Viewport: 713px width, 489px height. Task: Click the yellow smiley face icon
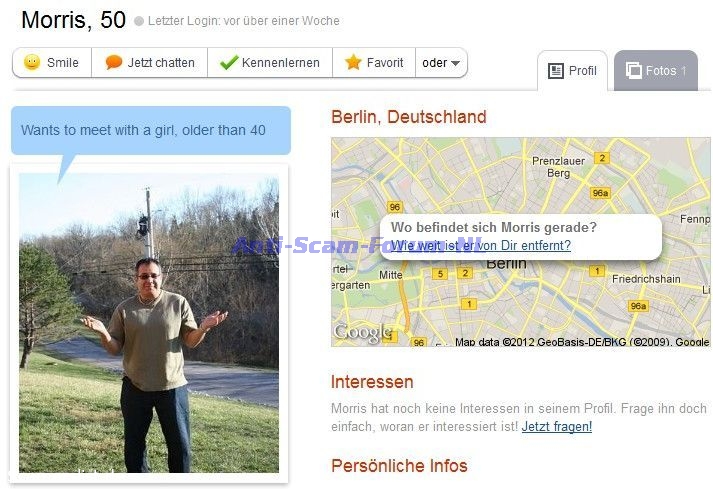click(32, 62)
